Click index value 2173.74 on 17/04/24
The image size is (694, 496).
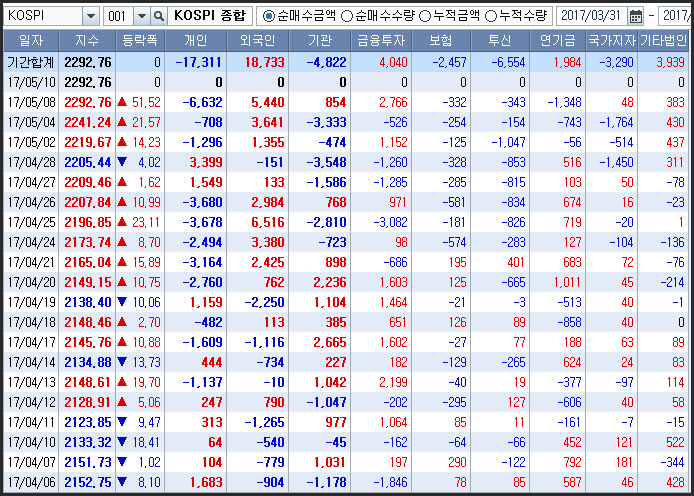(x=88, y=242)
